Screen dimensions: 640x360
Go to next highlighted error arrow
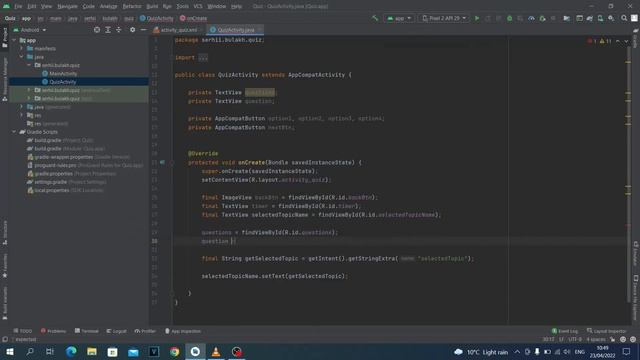[x=626, y=41]
